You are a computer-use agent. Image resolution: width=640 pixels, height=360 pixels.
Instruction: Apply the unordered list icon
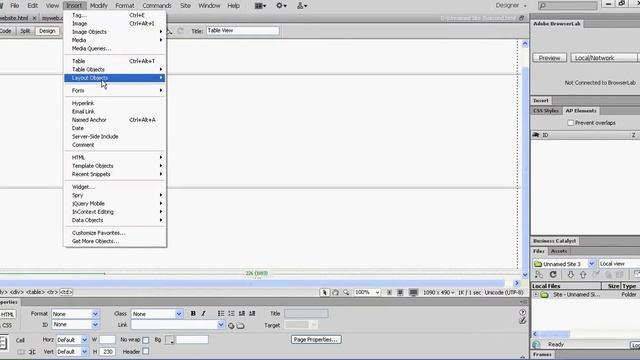tap(221, 313)
